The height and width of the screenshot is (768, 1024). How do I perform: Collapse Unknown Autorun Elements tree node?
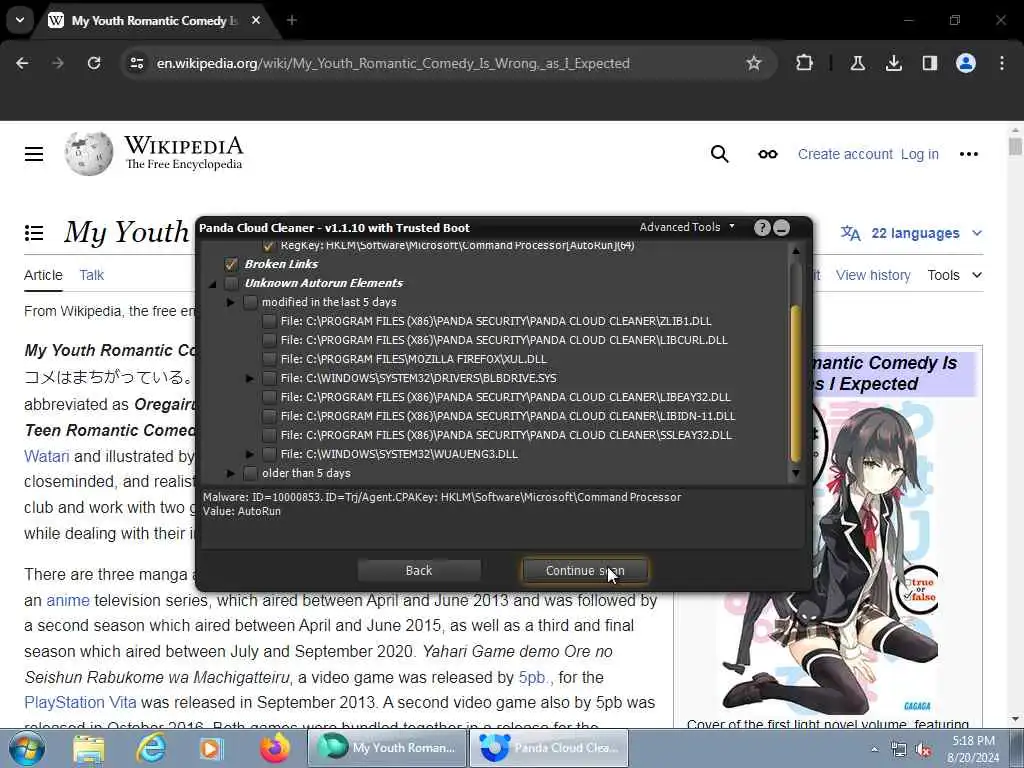point(212,284)
